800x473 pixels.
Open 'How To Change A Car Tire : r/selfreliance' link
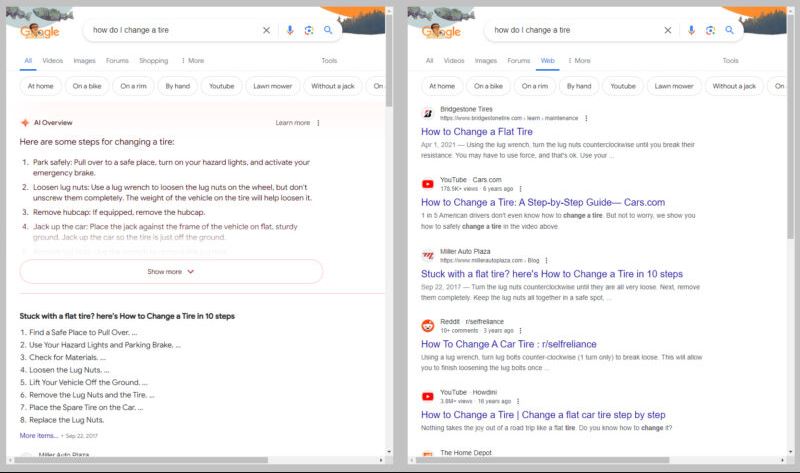coord(509,344)
